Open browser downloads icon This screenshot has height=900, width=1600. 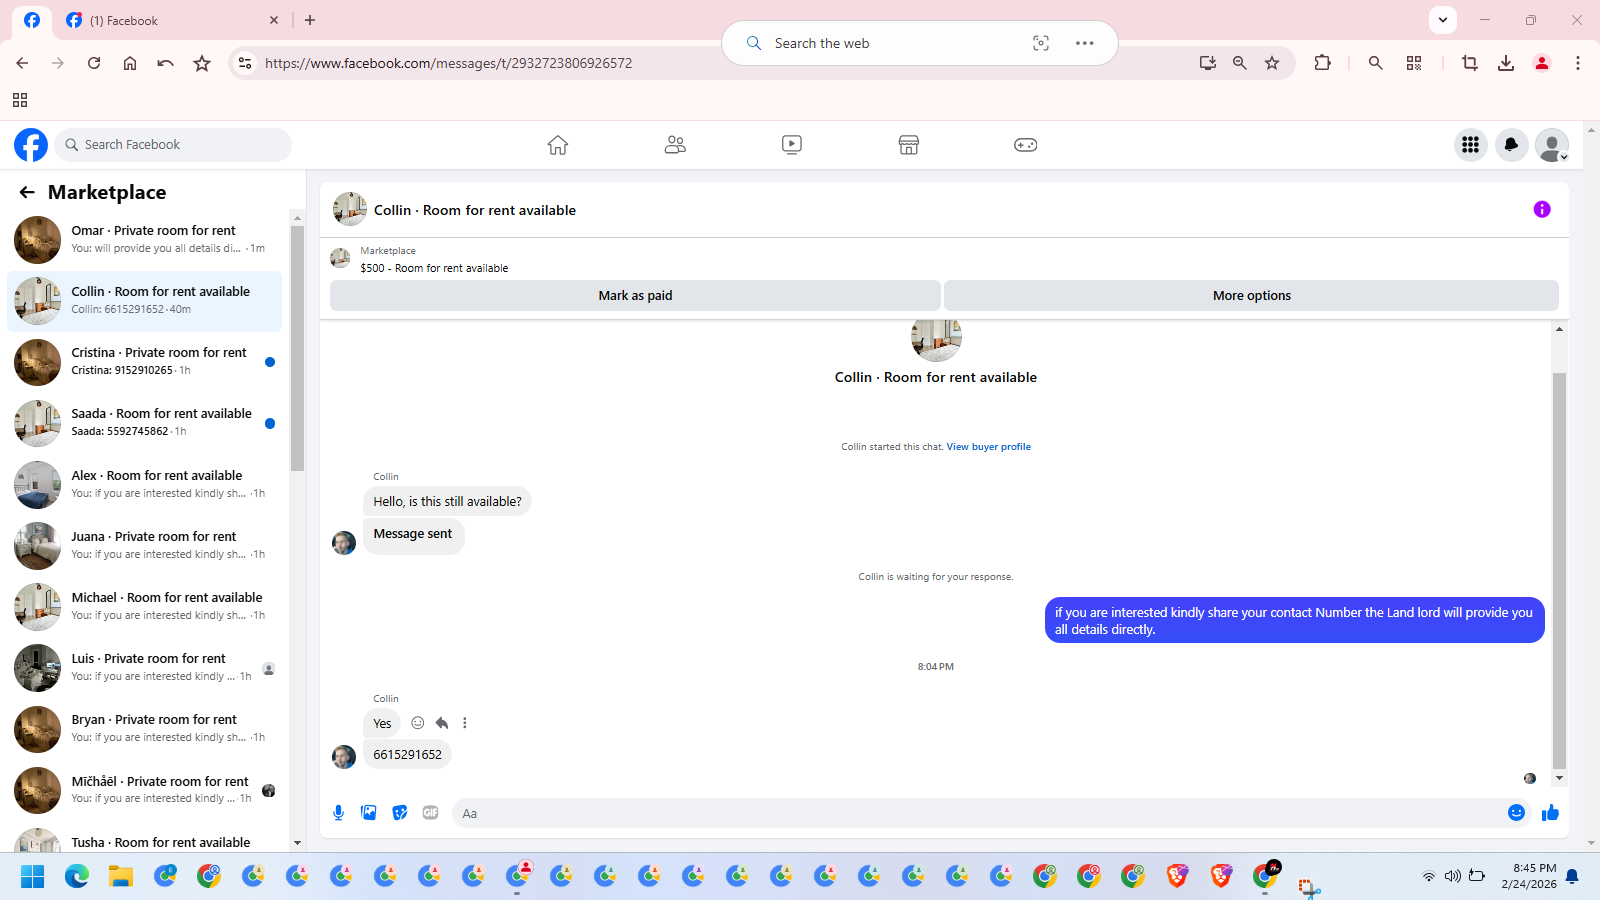(x=1506, y=63)
